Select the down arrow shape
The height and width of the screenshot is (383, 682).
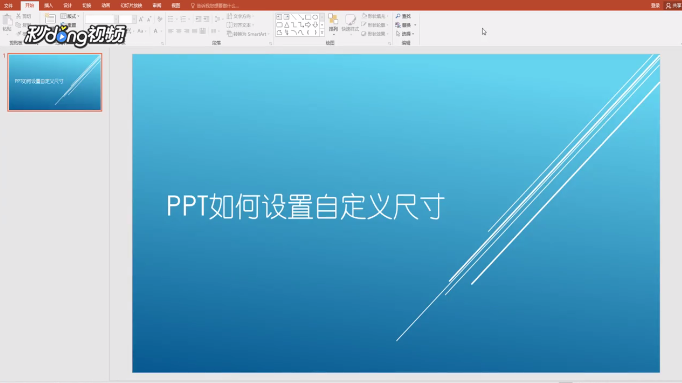click(315, 25)
